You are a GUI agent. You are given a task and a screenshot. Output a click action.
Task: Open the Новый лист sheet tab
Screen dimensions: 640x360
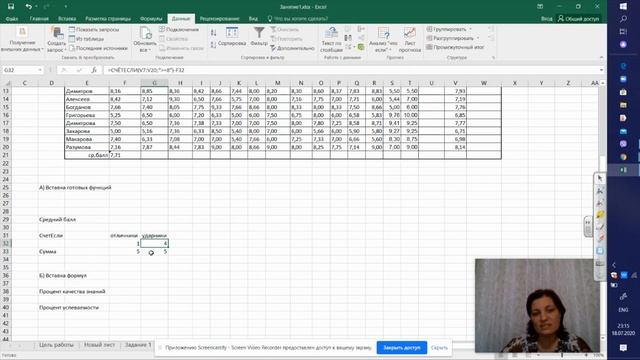[x=99, y=345]
